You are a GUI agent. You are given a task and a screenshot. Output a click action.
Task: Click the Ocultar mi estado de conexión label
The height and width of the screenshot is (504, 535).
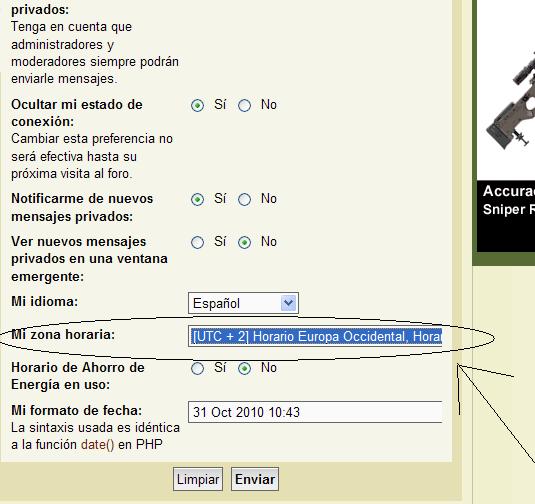click(x=77, y=113)
